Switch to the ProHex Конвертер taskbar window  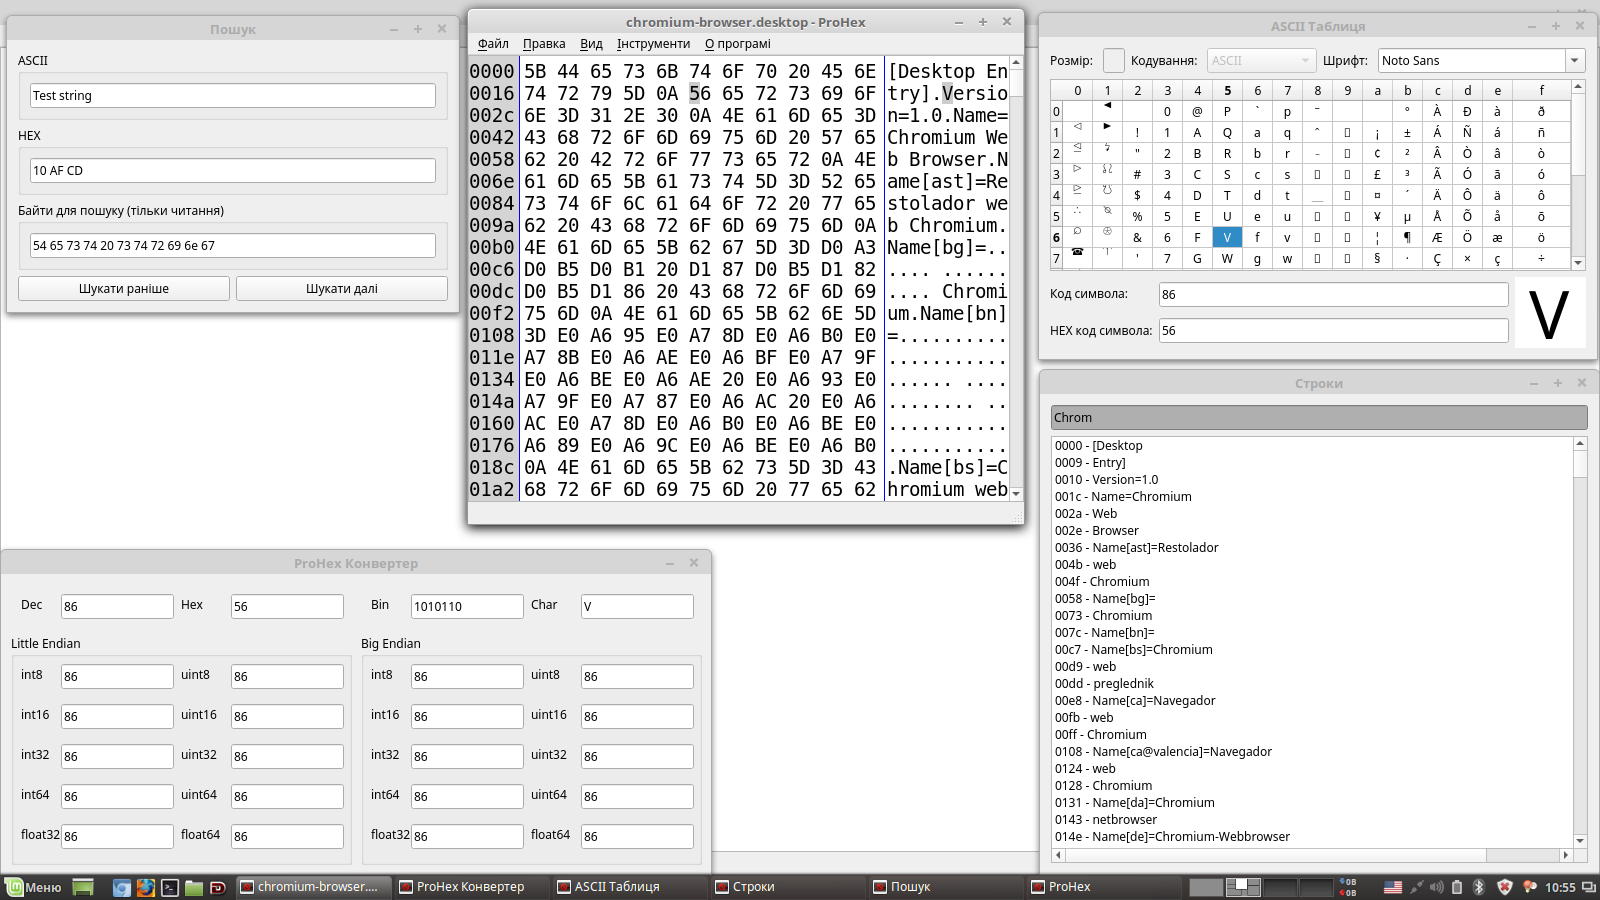tap(470, 887)
